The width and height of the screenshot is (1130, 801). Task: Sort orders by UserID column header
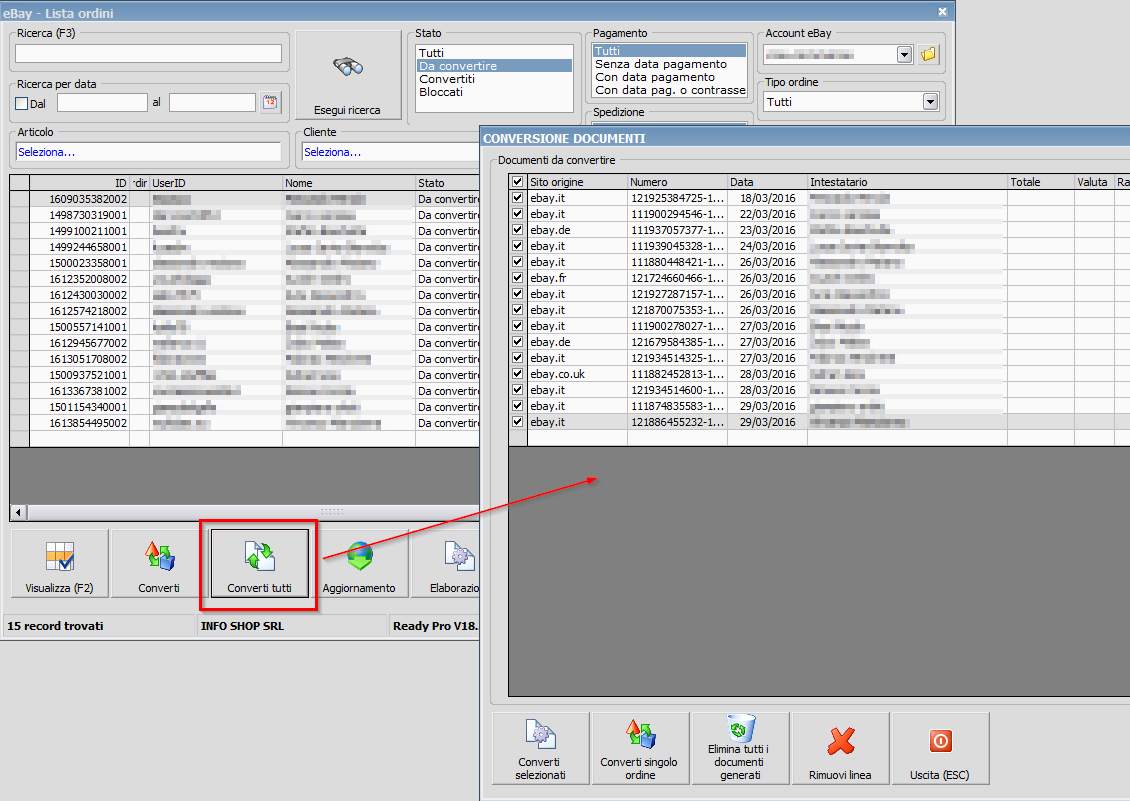[215, 183]
